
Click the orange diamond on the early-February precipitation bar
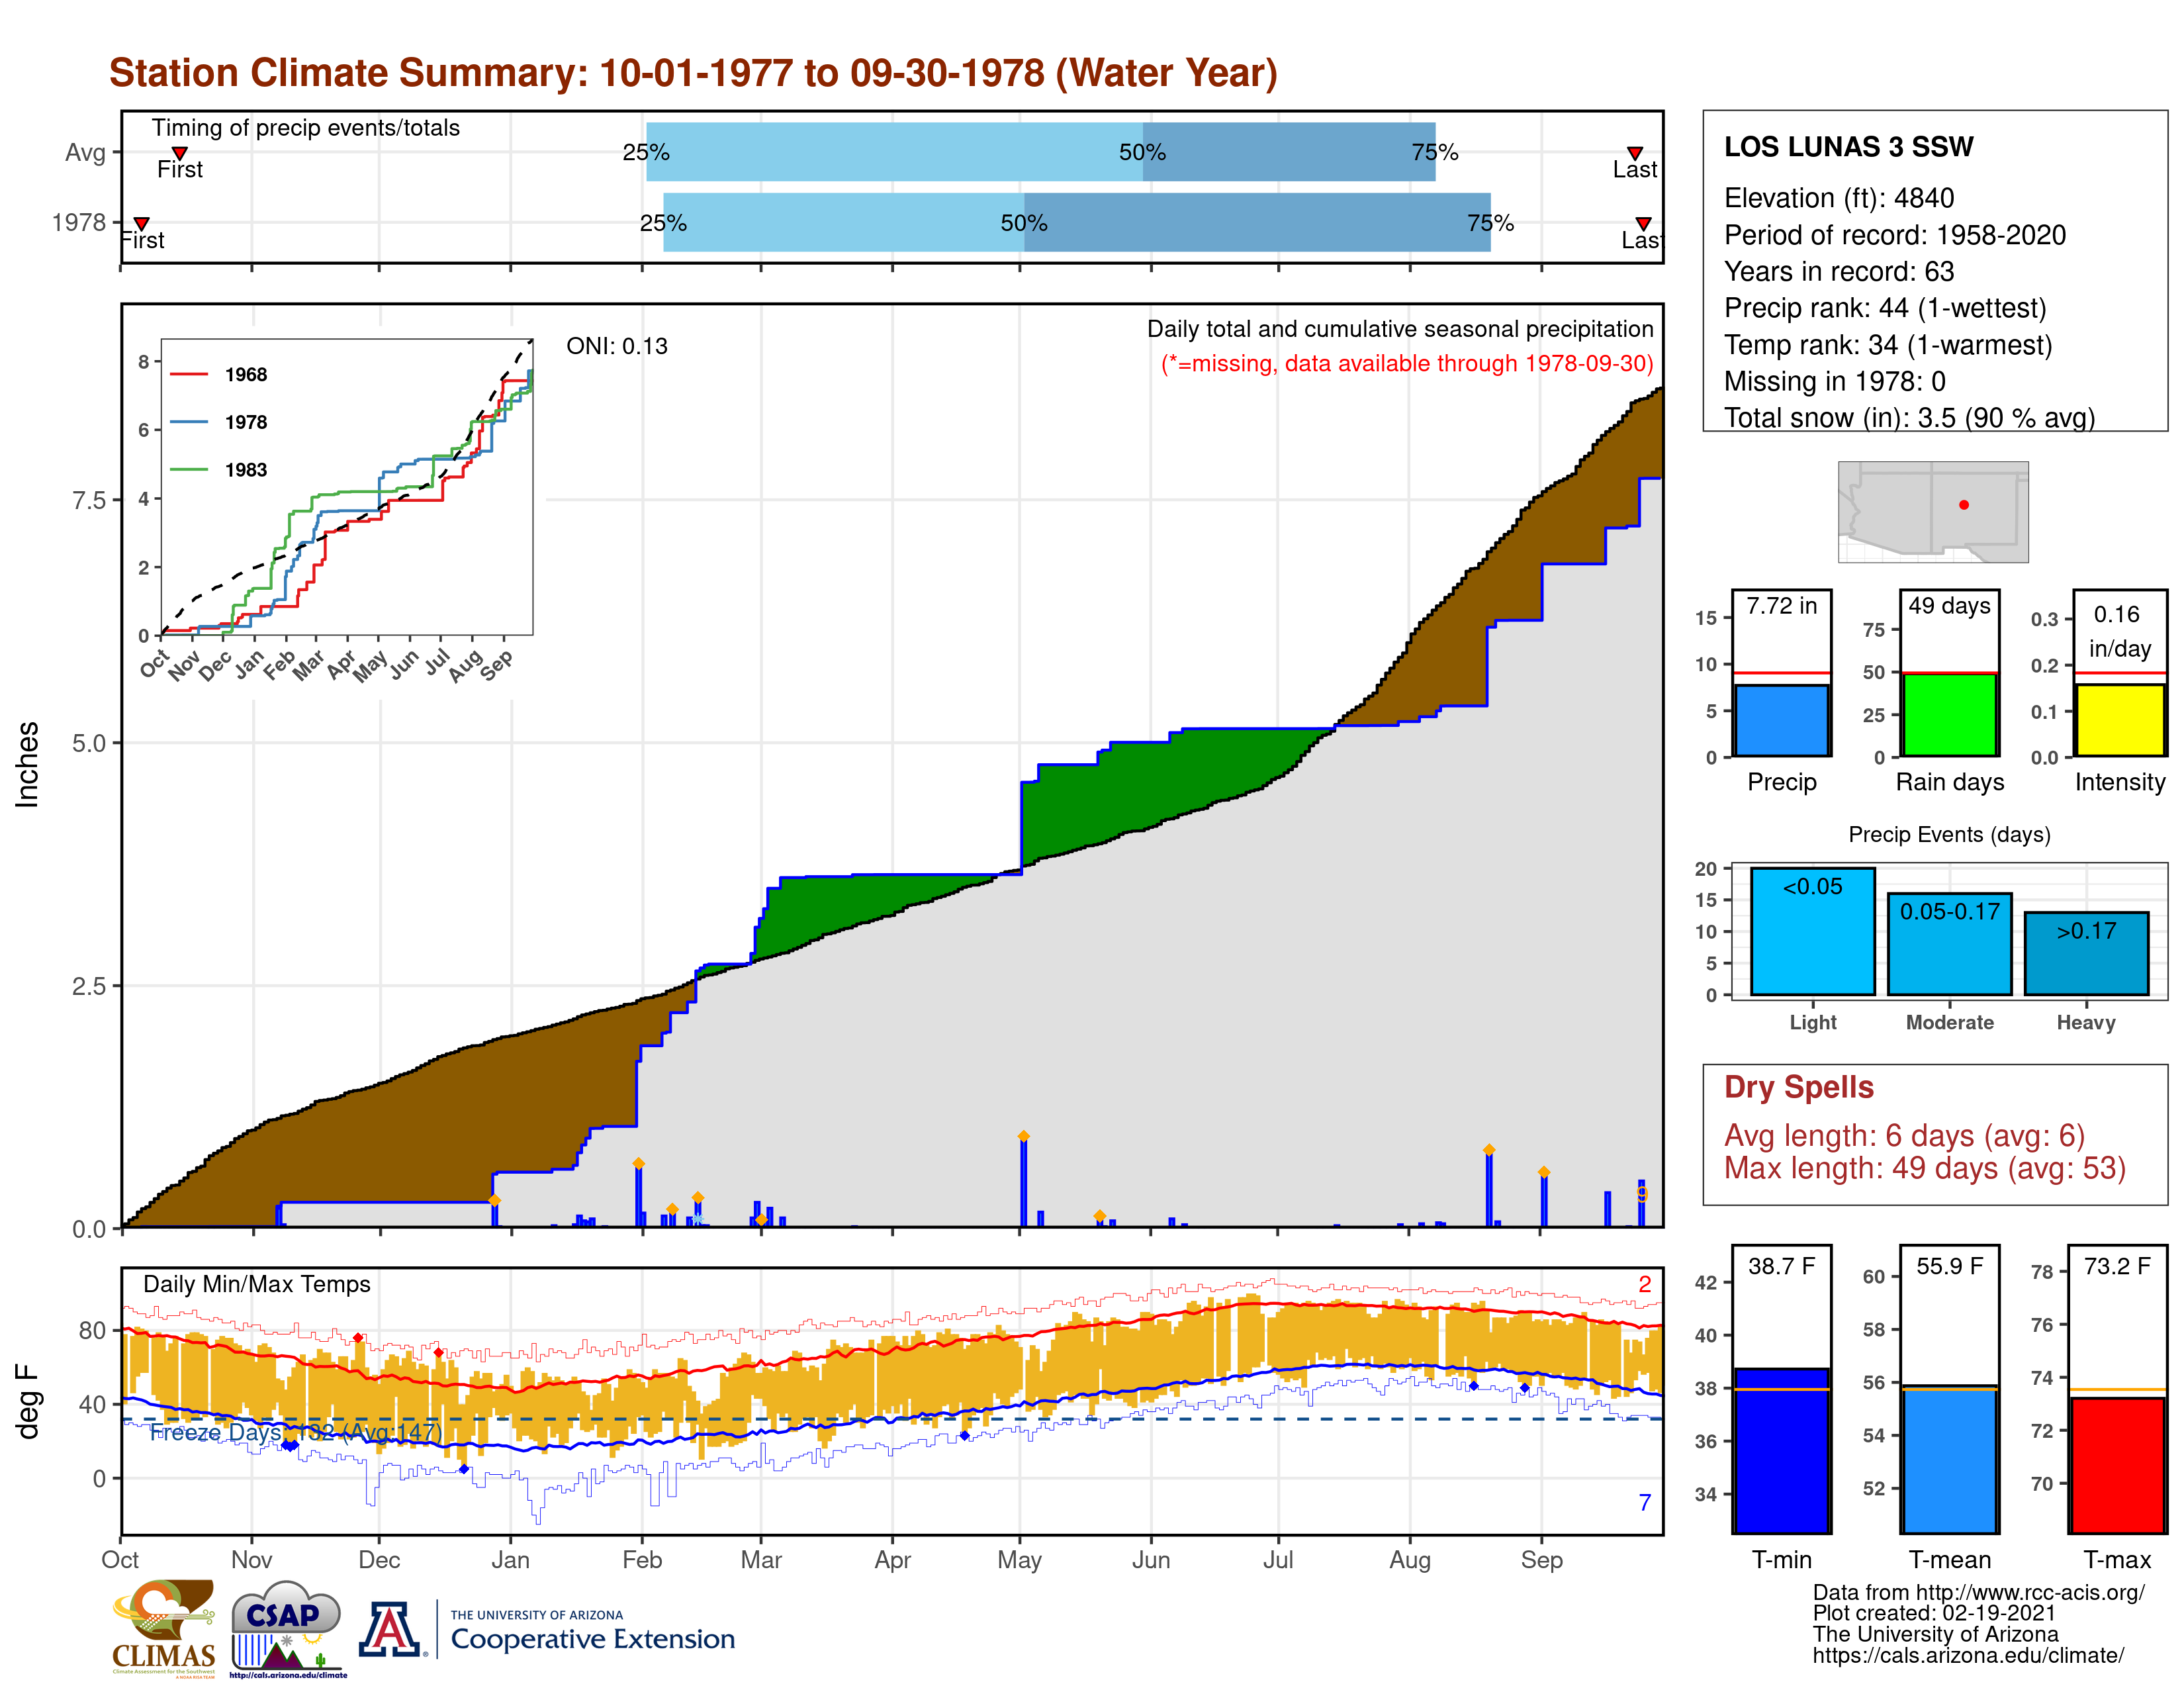(639, 1163)
